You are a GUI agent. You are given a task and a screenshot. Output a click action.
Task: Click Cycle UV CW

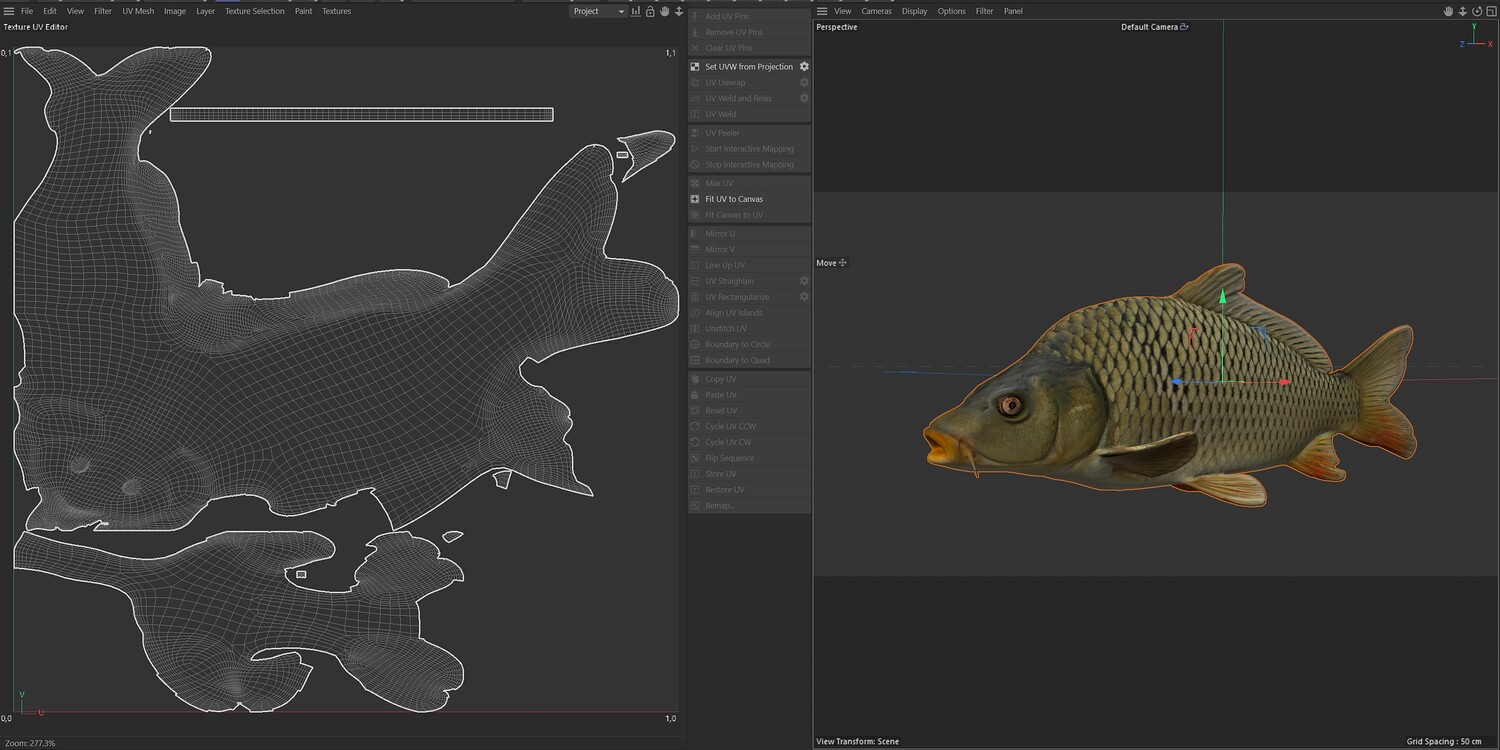coord(750,442)
